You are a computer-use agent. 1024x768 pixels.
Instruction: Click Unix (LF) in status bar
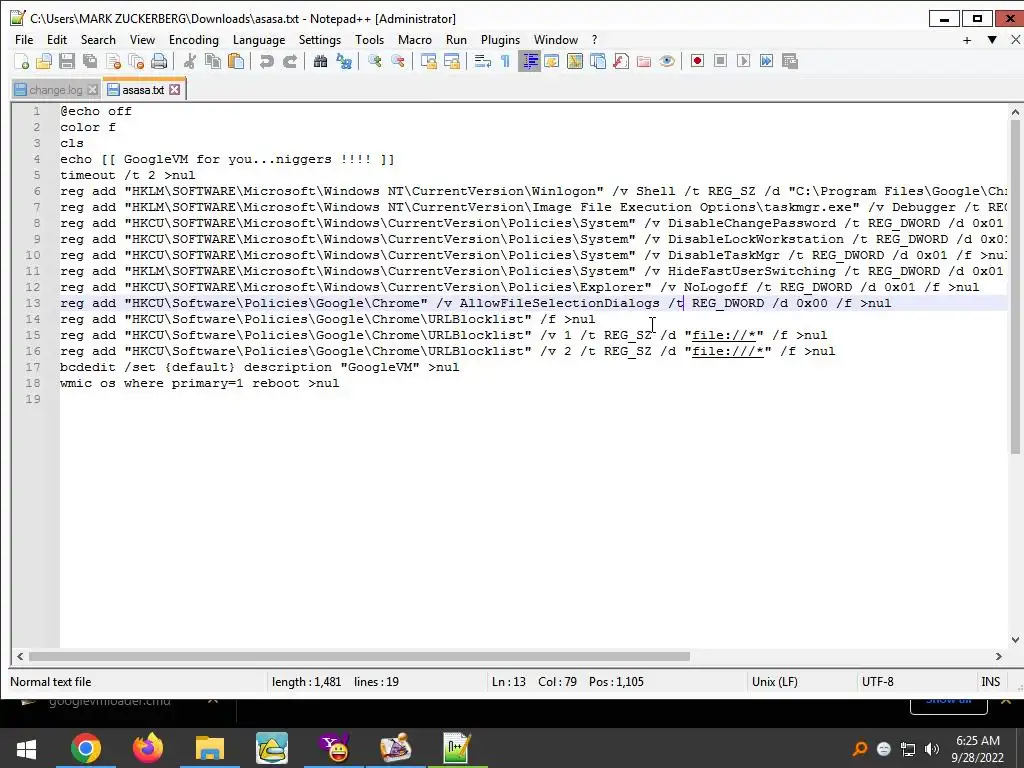(775, 682)
